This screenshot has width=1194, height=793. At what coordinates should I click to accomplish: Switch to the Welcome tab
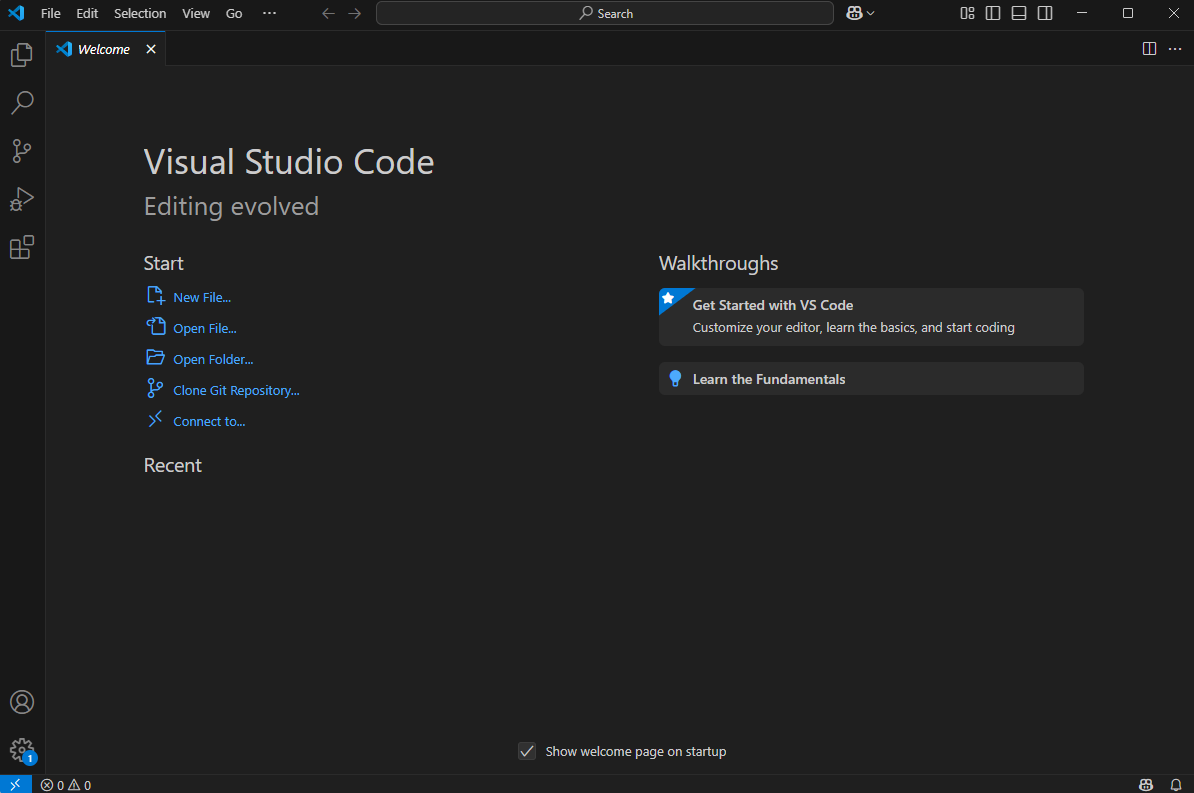point(100,48)
